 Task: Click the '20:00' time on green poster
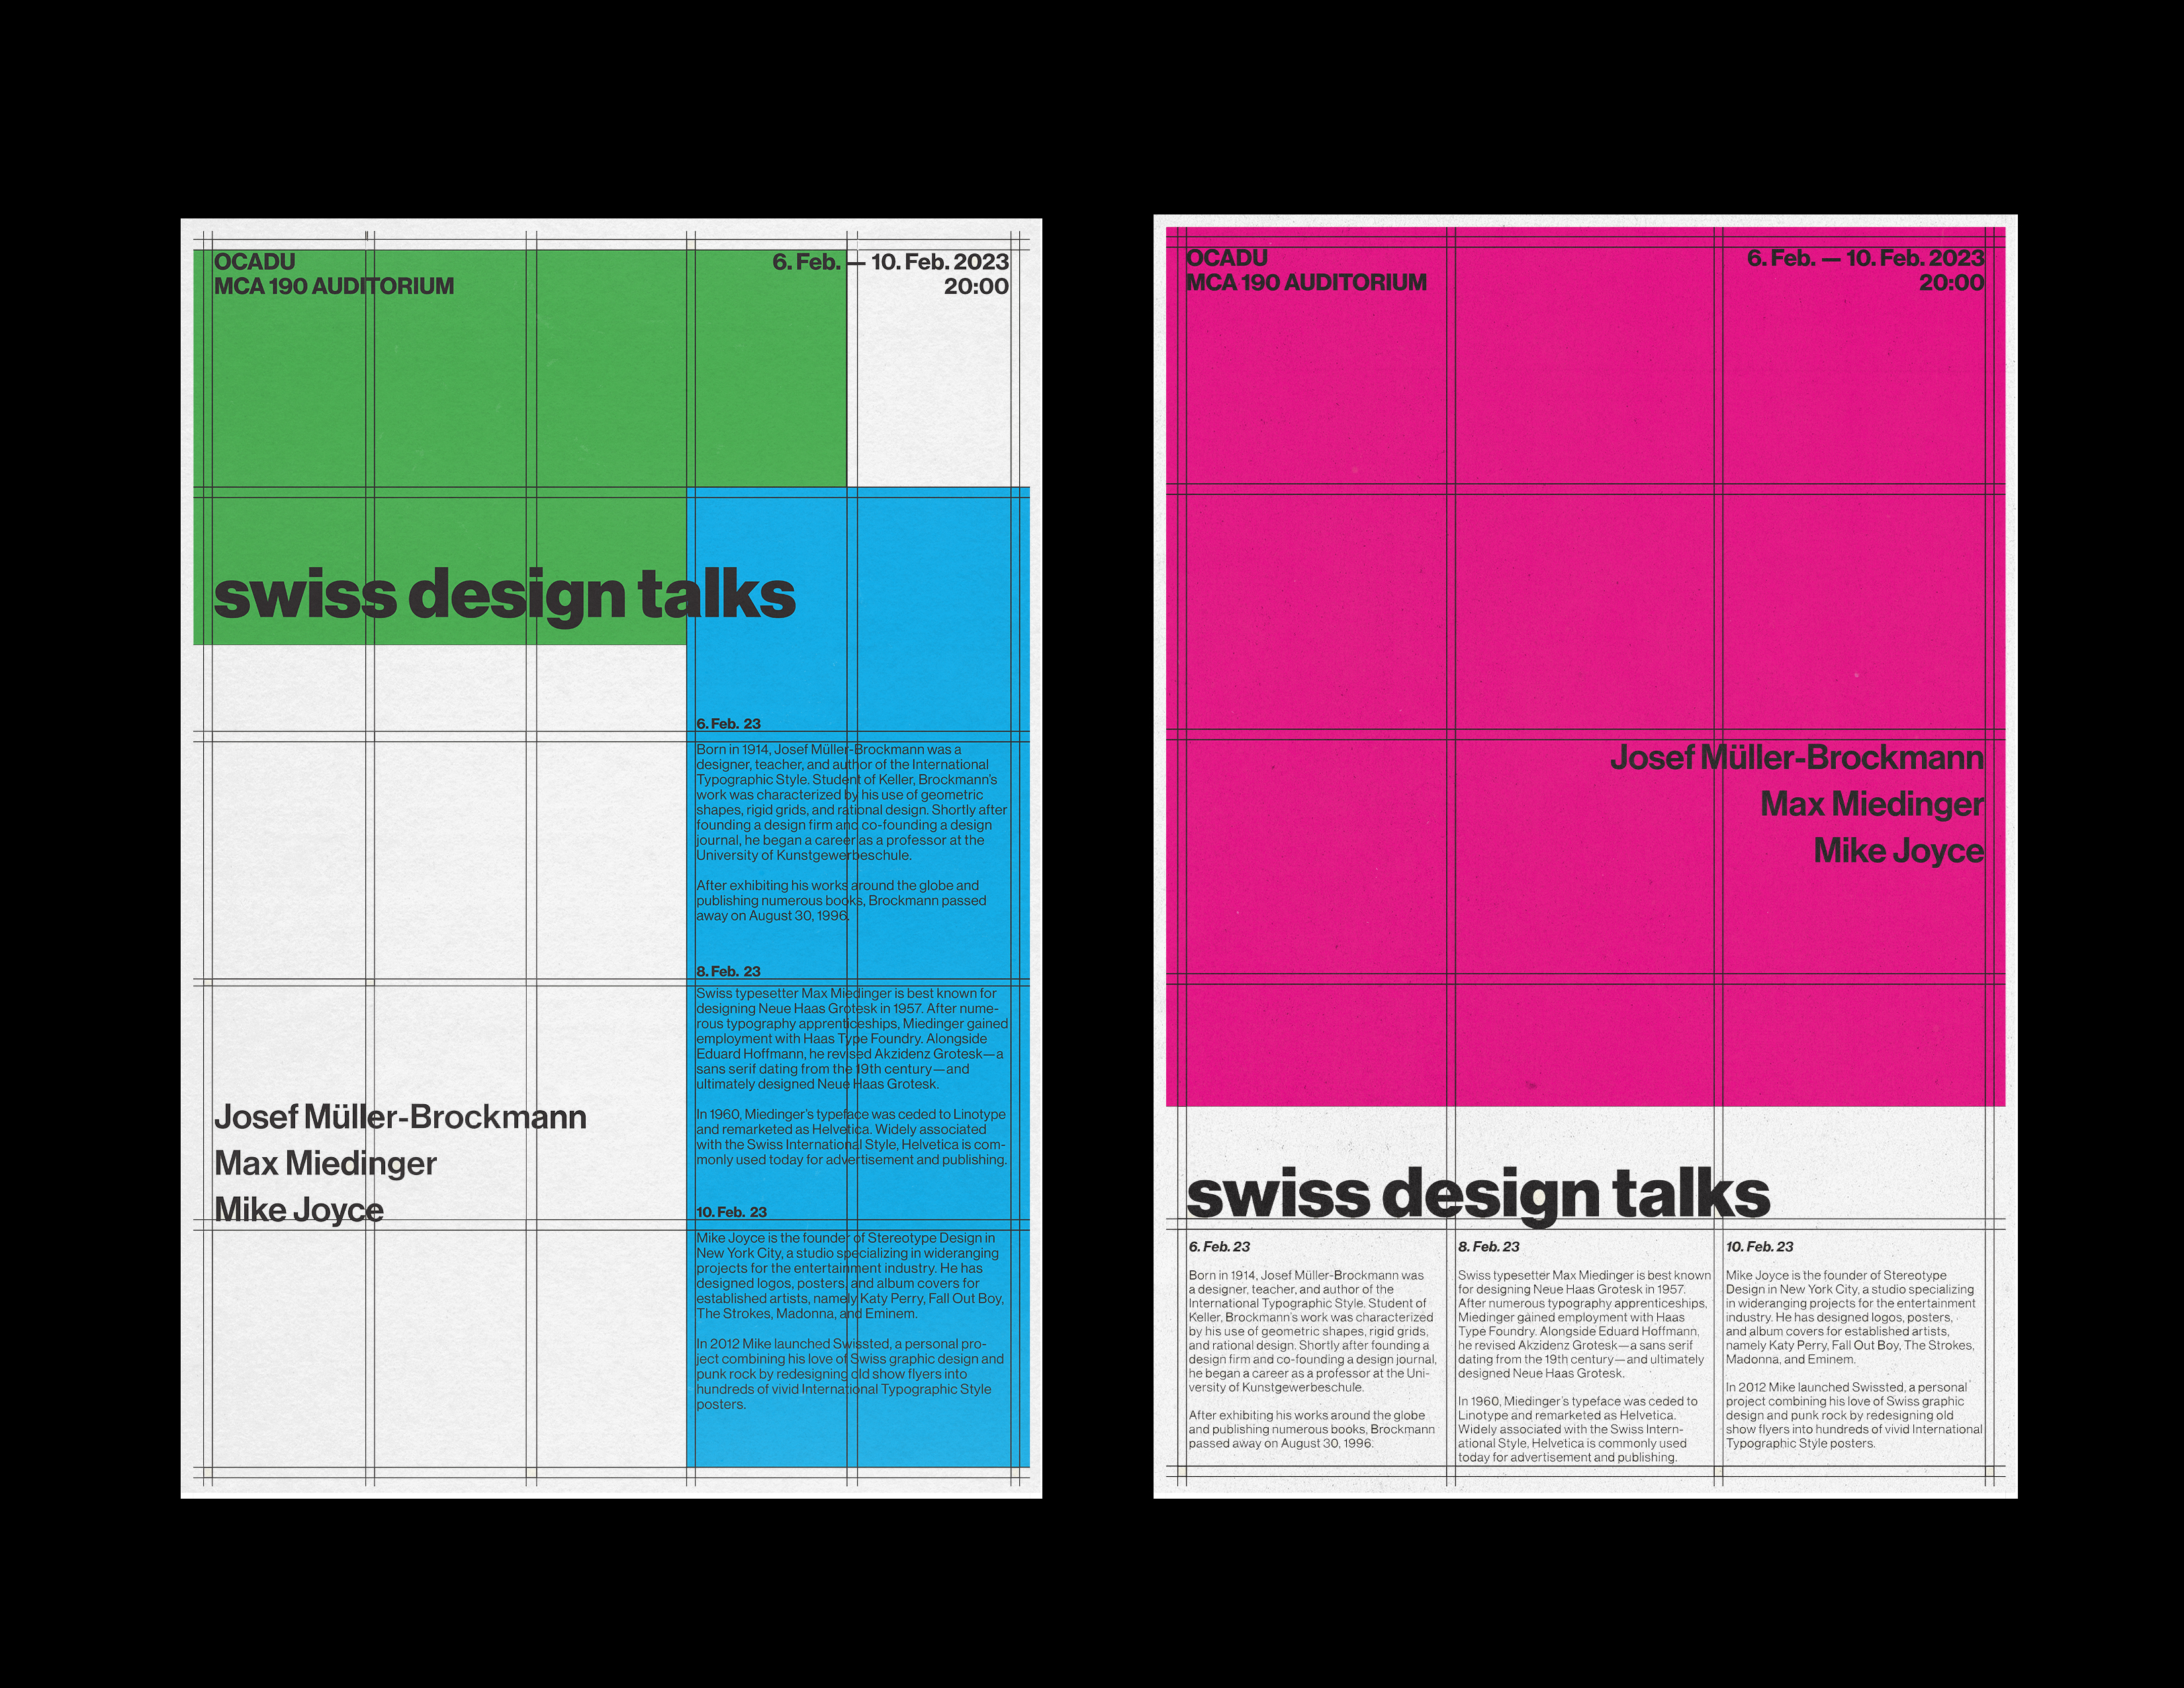click(976, 287)
